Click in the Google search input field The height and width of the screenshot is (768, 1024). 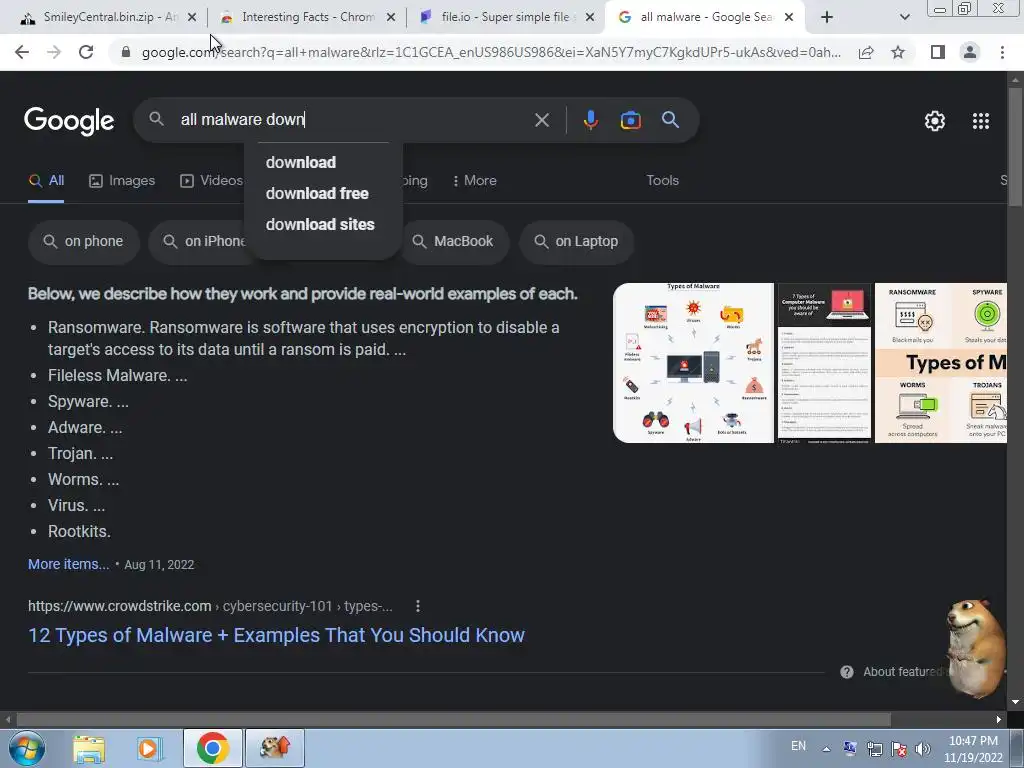pyautogui.click(x=353, y=120)
